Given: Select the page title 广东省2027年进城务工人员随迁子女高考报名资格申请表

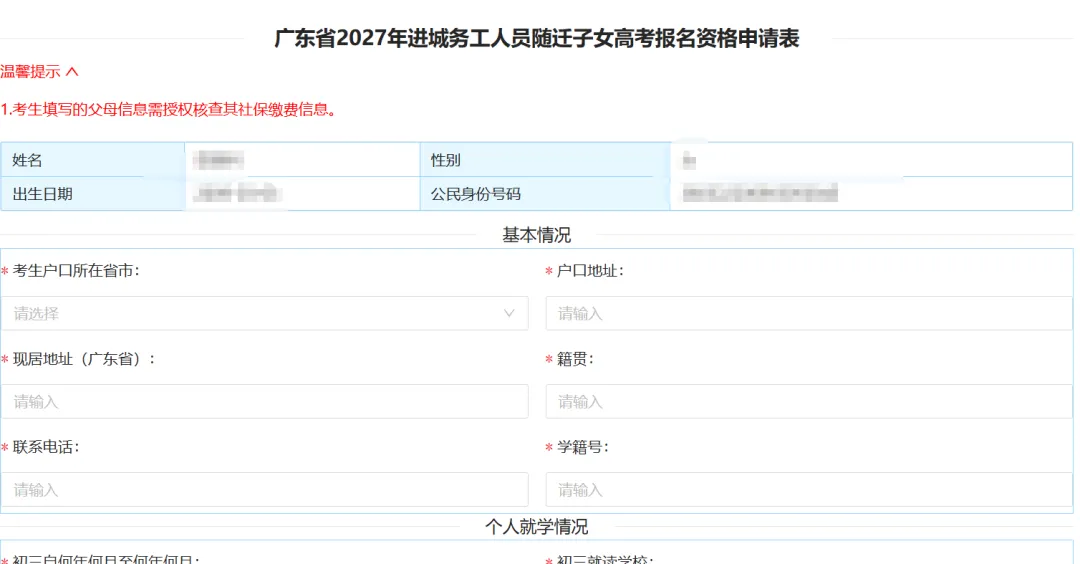Looking at the screenshot, I should coord(537,38).
